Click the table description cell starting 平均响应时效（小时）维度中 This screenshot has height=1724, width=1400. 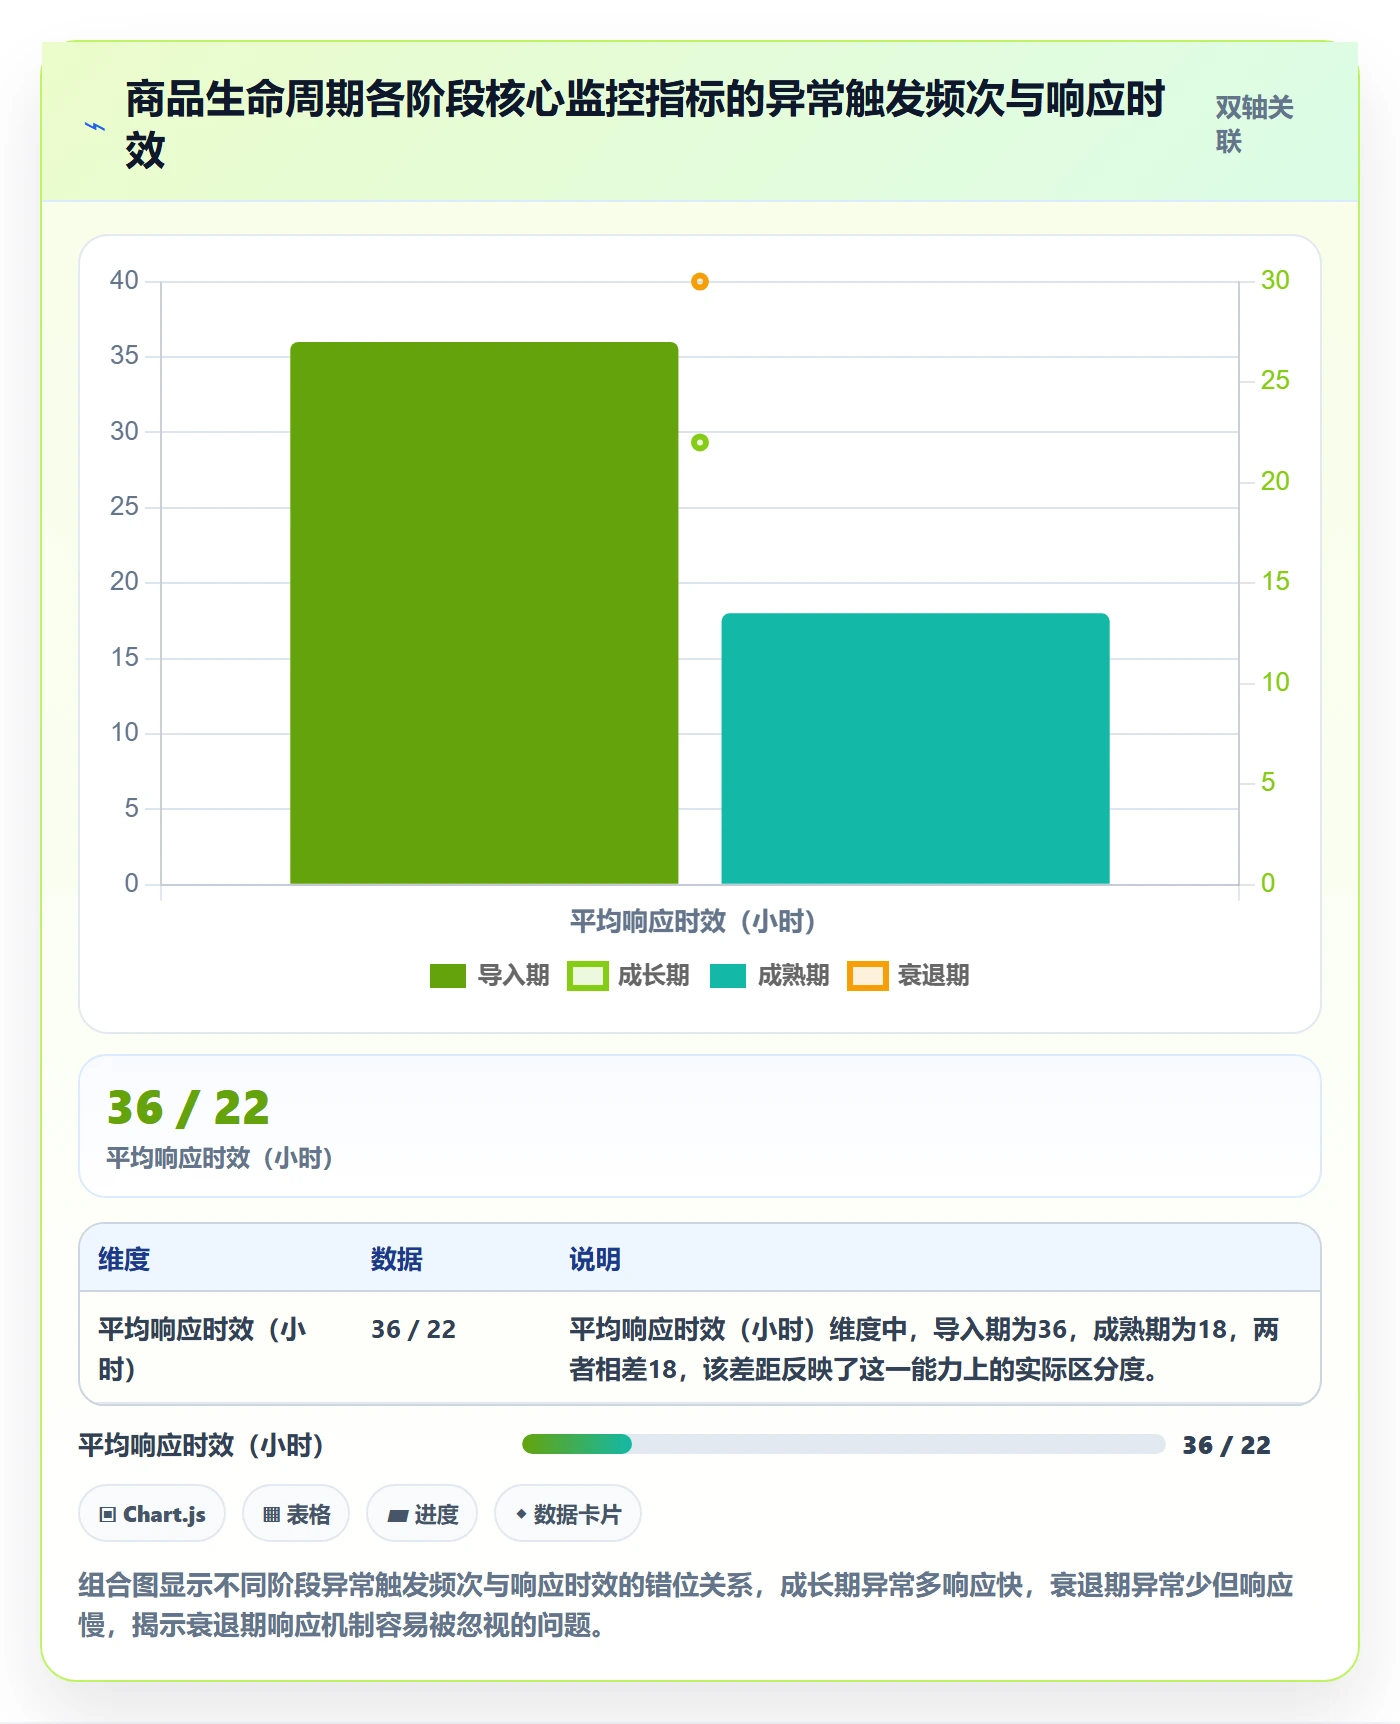pos(924,1349)
